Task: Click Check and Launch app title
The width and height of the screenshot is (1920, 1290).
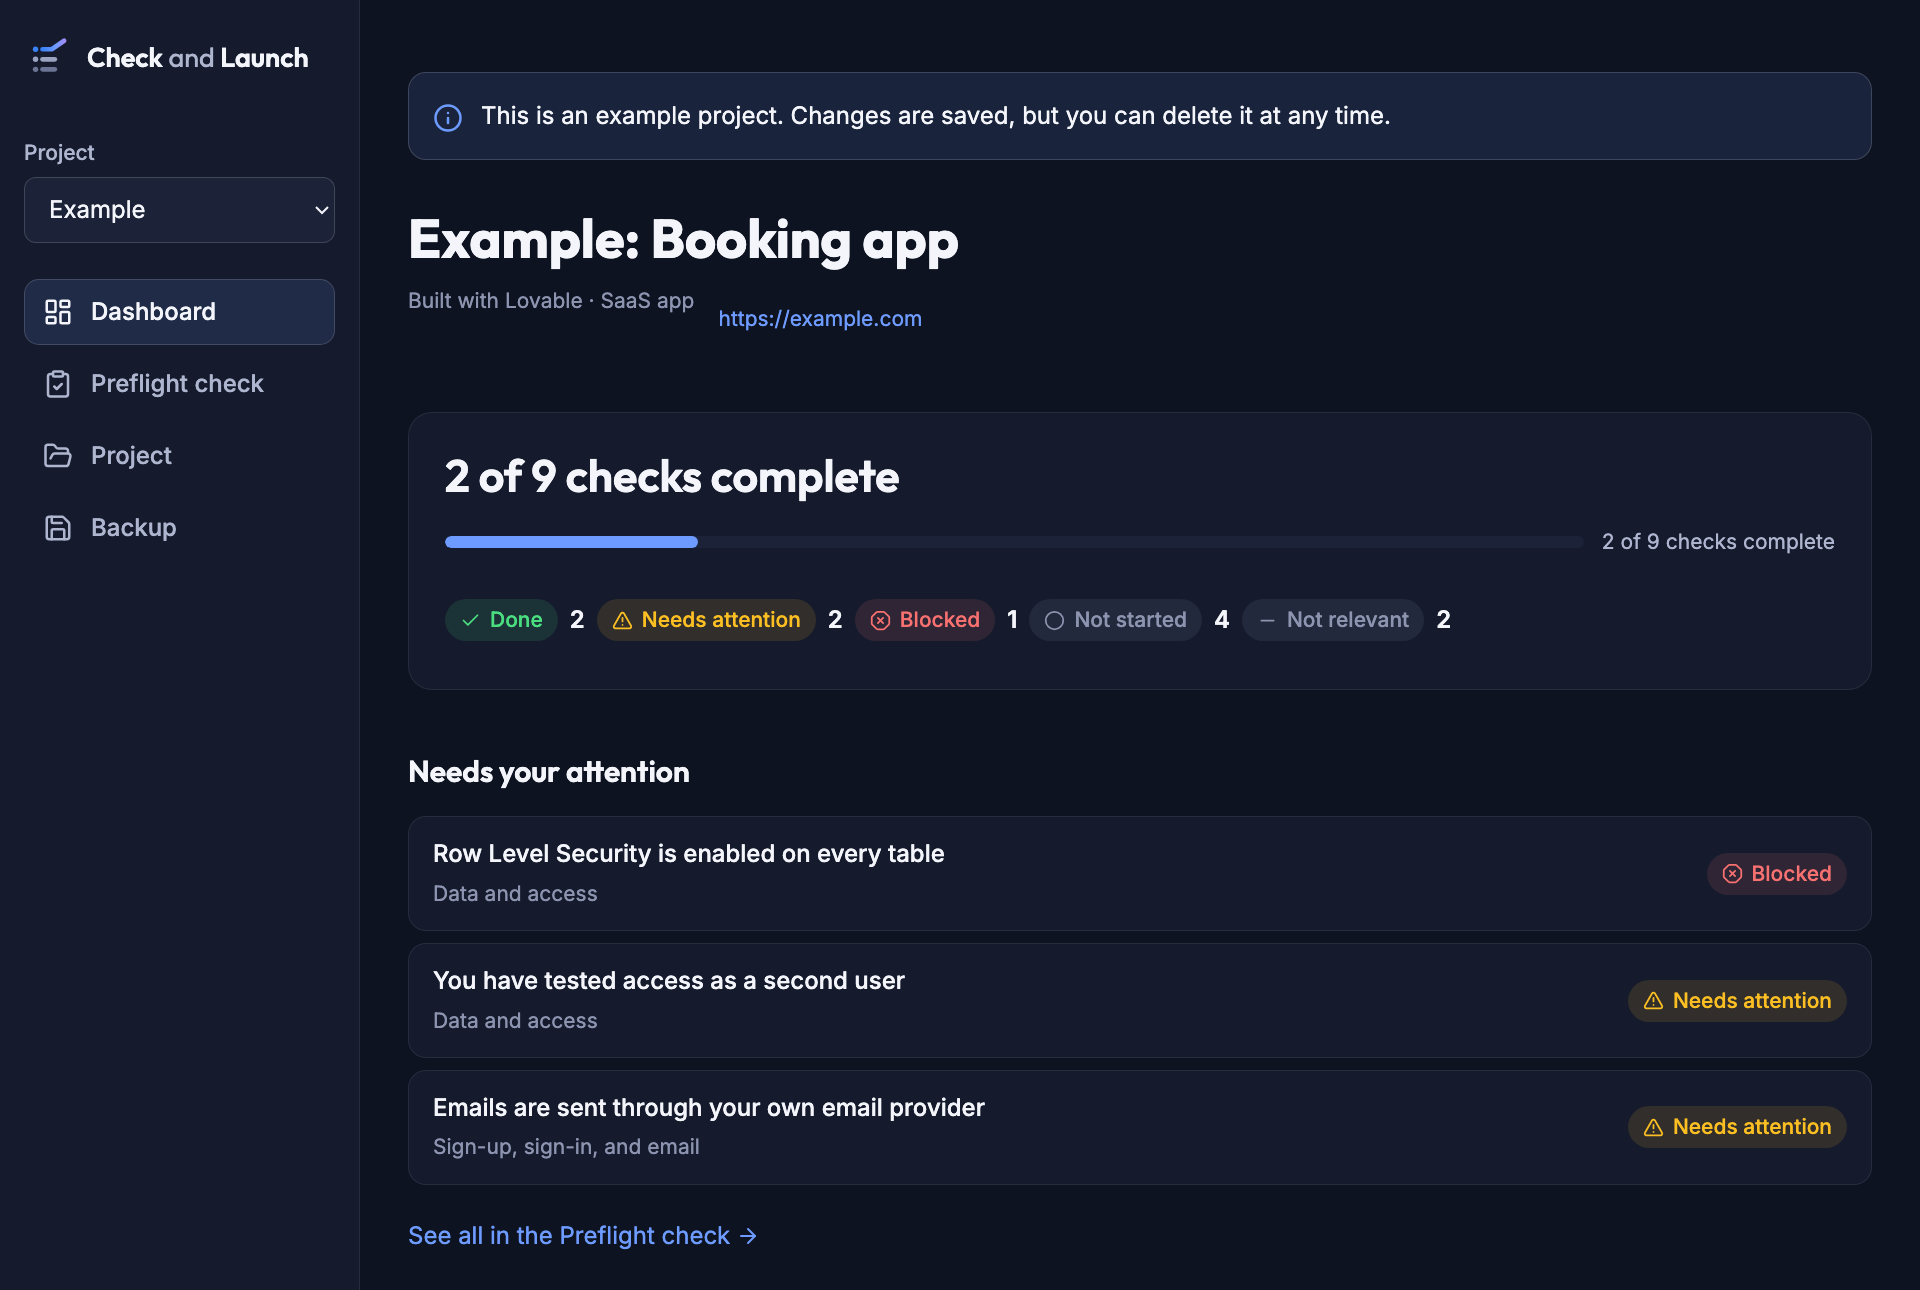Action: pyautogui.click(x=198, y=58)
